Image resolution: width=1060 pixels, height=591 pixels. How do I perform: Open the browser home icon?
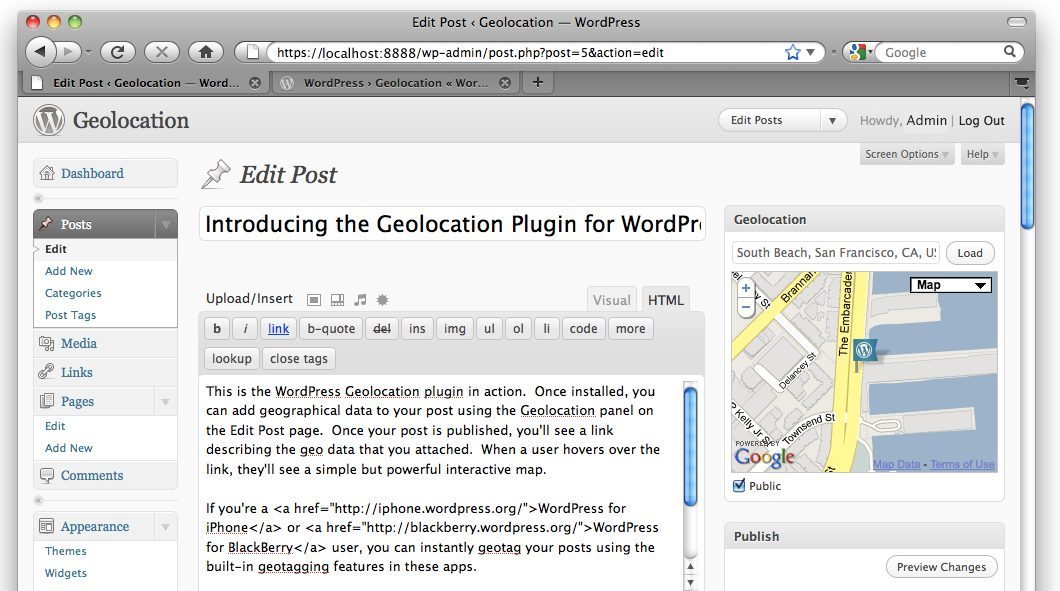point(206,52)
